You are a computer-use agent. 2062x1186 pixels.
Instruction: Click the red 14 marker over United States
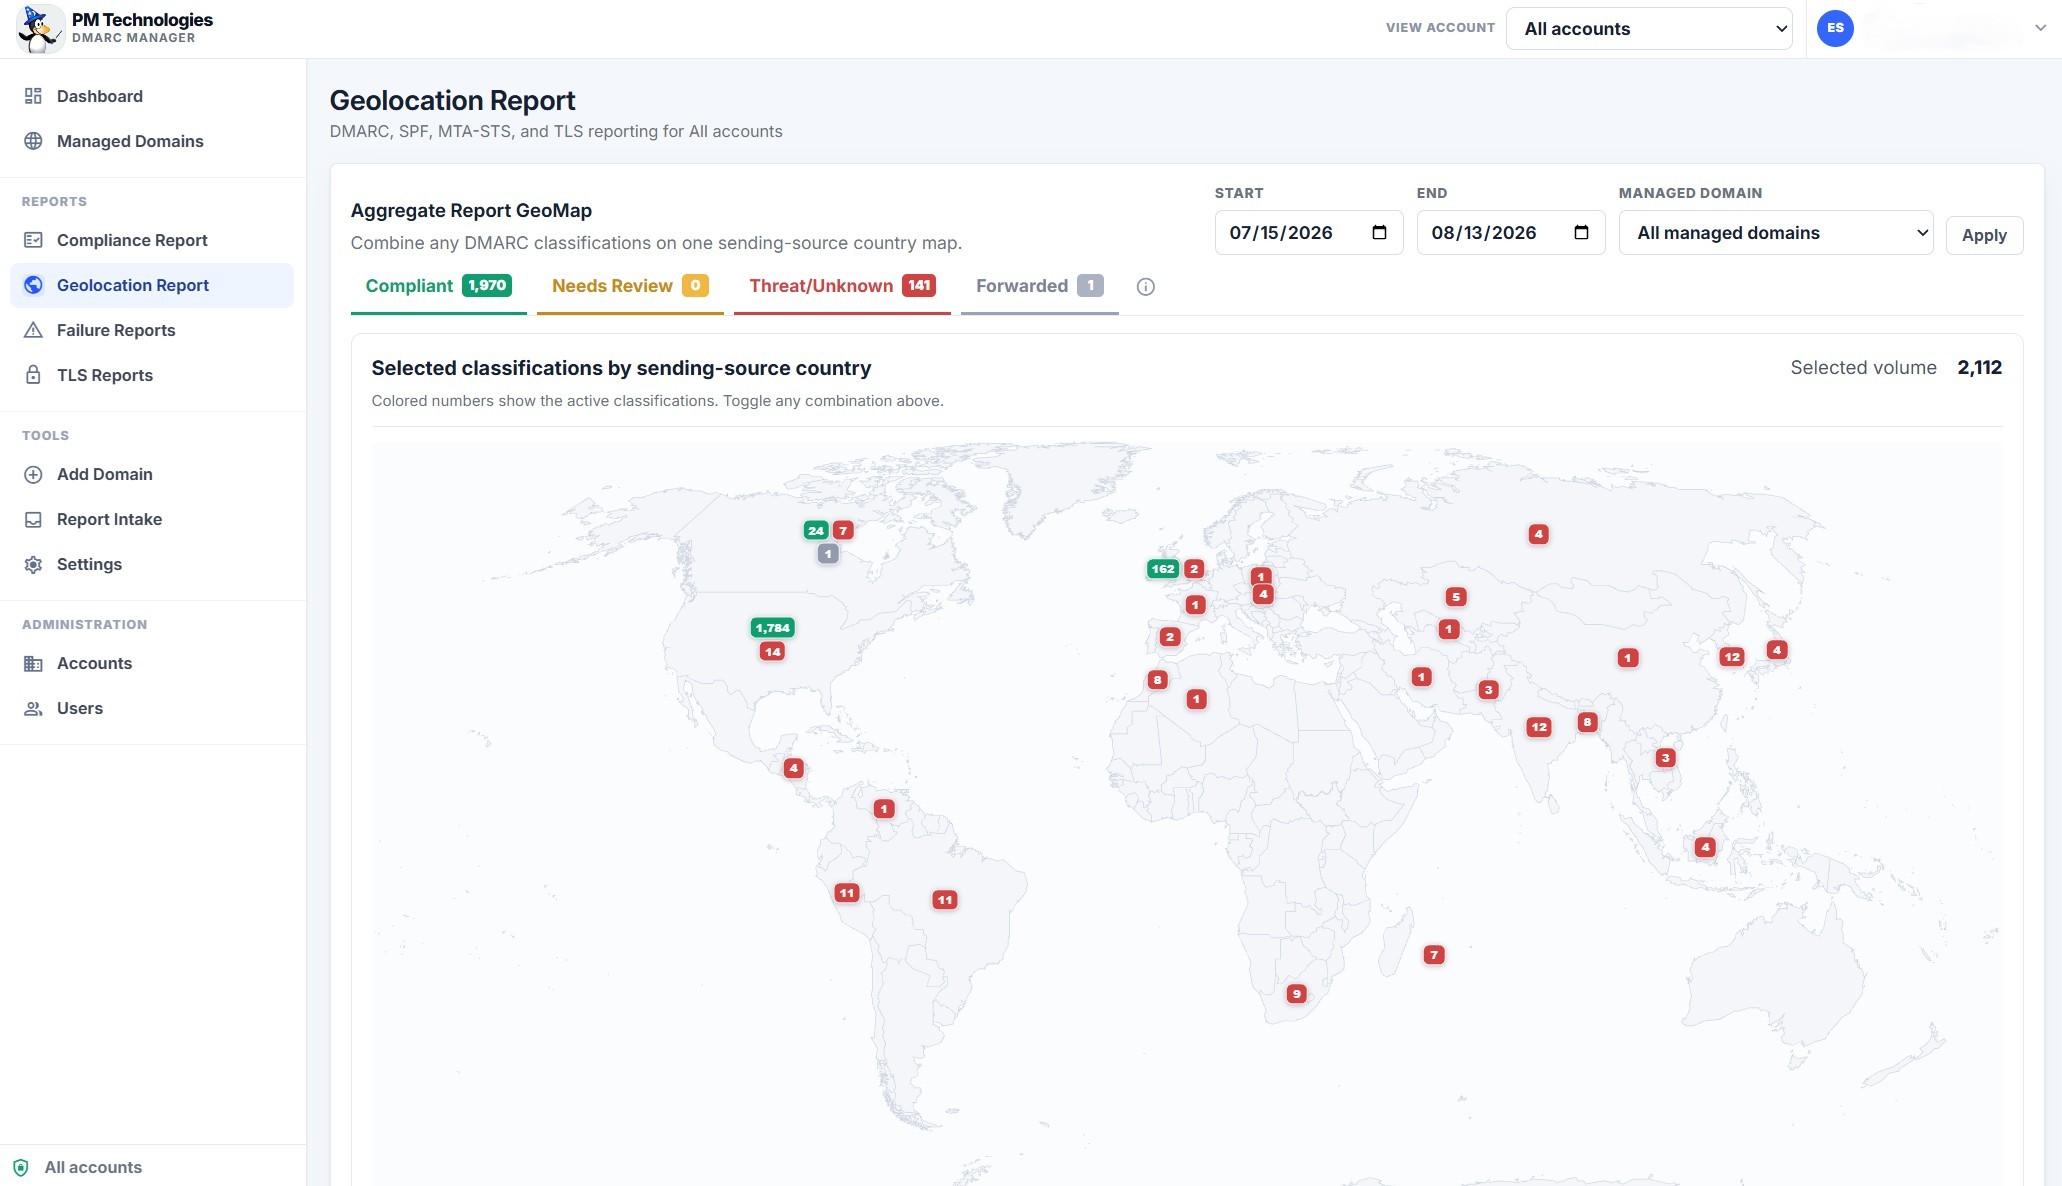point(772,652)
